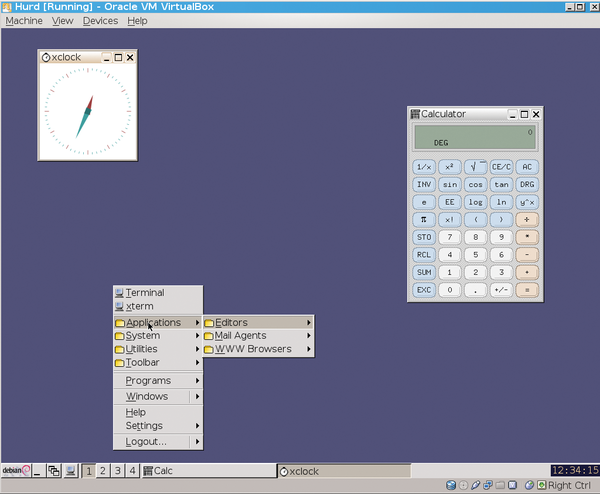Click the square root calculator key
Image resolution: width=600 pixels, height=494 pixels.
click(x=476, y=167)
